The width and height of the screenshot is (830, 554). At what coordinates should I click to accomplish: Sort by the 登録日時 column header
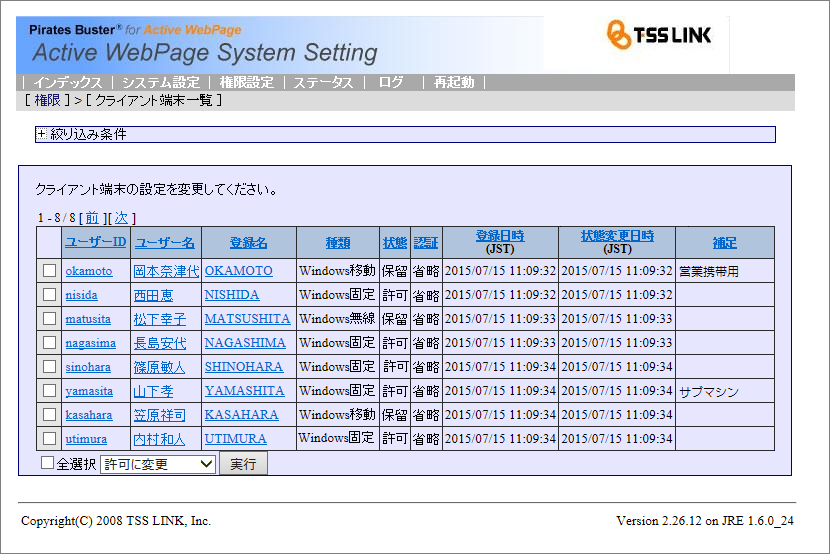tap(499, 236)
